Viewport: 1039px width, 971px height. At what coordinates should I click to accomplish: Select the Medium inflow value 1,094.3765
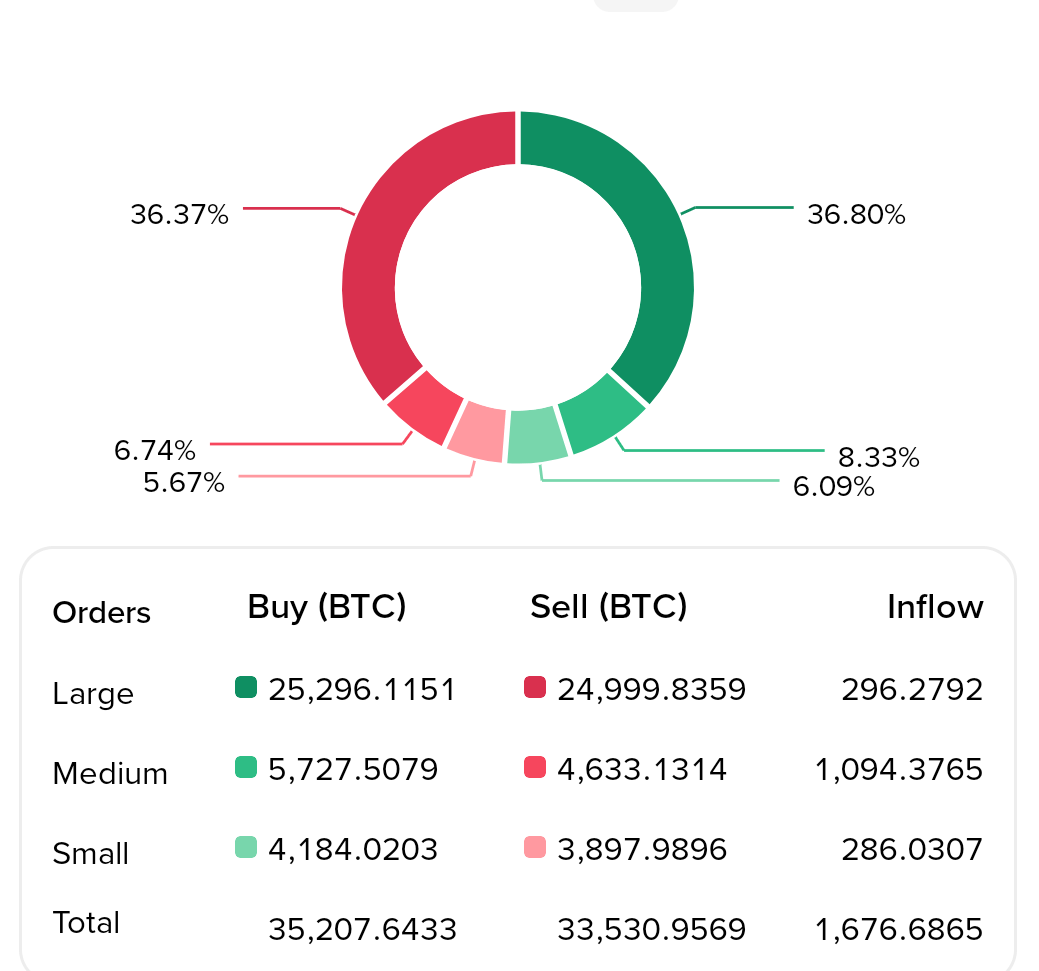pyautogui.click(x=899, y=770)
